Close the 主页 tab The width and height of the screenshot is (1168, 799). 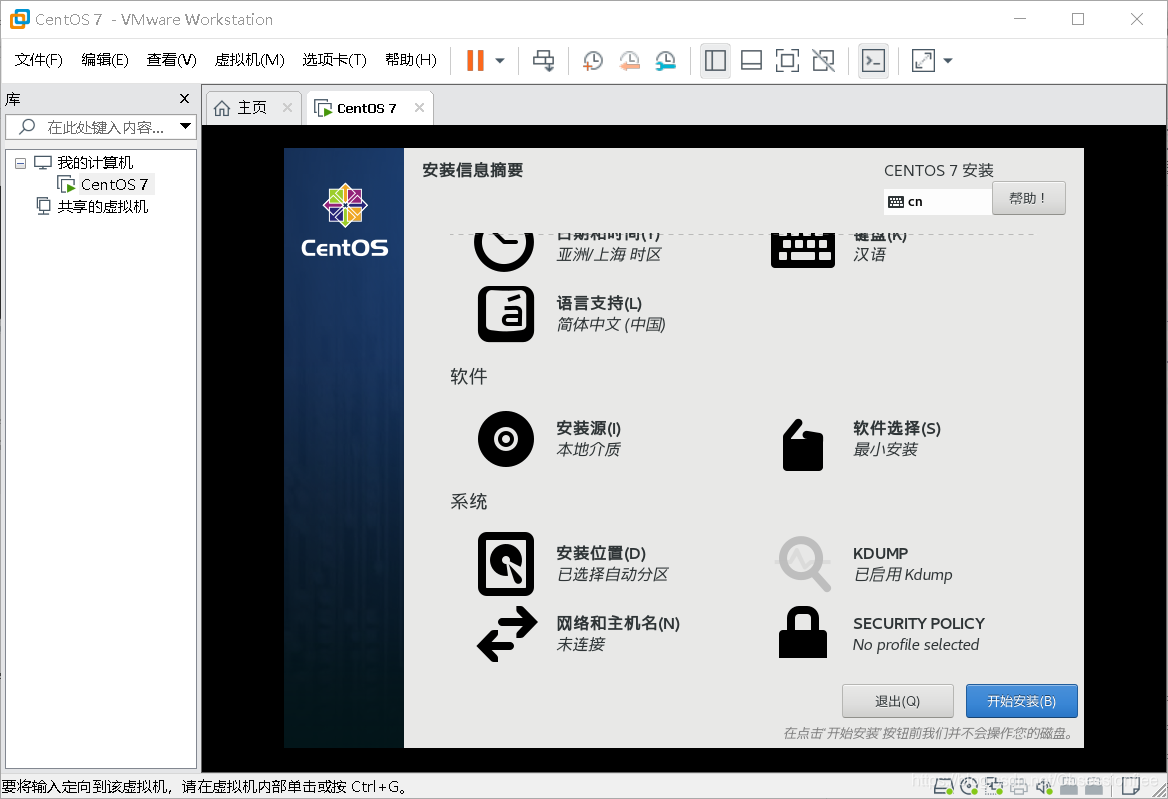click(x=288, y=108)
